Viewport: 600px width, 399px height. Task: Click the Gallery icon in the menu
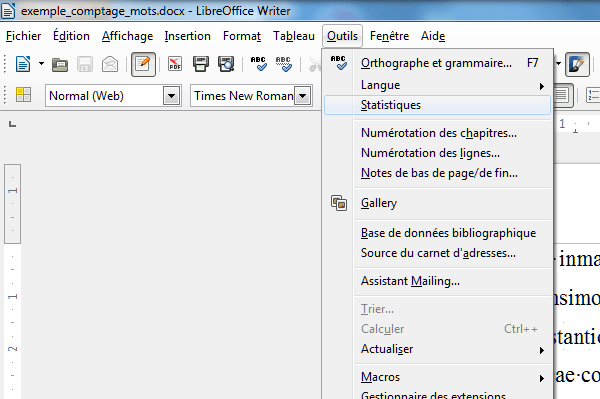(339, 203)
